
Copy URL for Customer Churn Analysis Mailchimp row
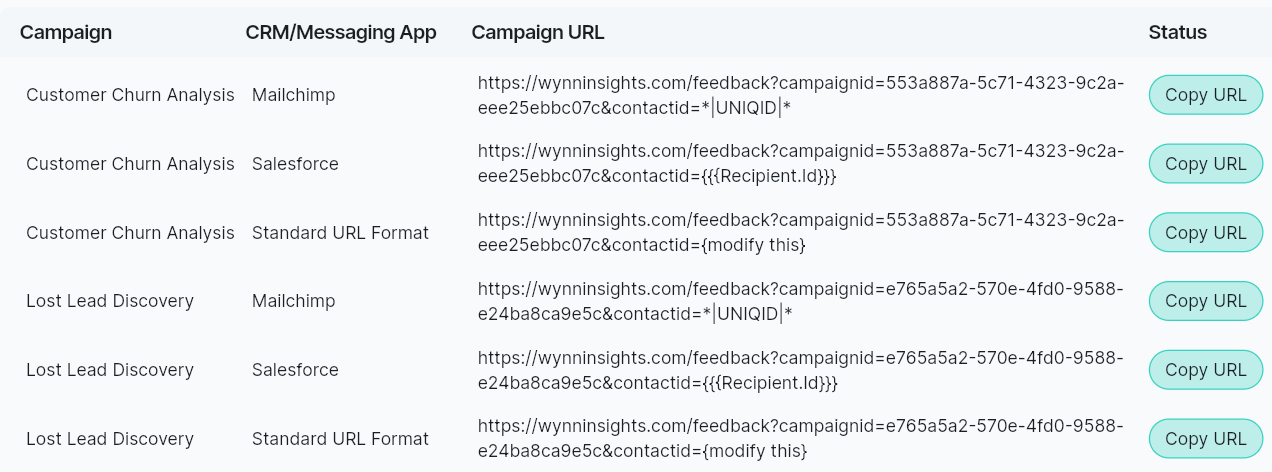tap(1205, 96)
